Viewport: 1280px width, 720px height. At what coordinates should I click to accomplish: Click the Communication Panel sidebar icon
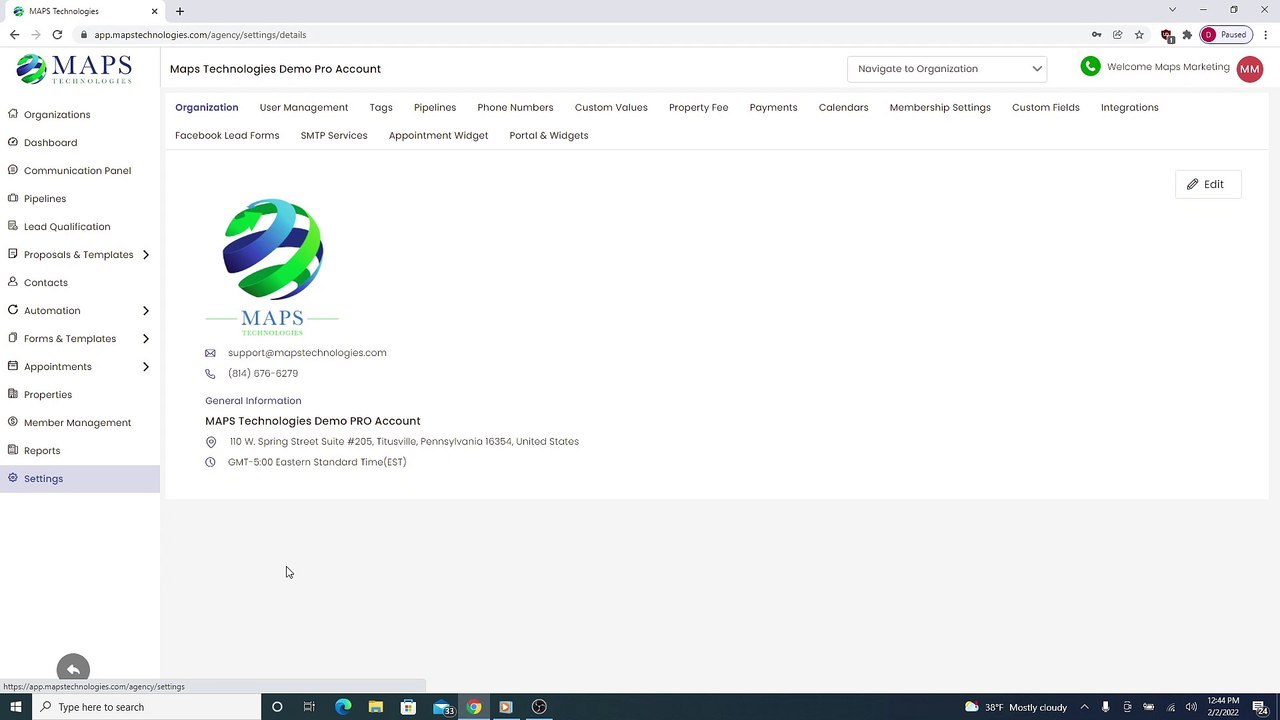[x=13, y=170]
